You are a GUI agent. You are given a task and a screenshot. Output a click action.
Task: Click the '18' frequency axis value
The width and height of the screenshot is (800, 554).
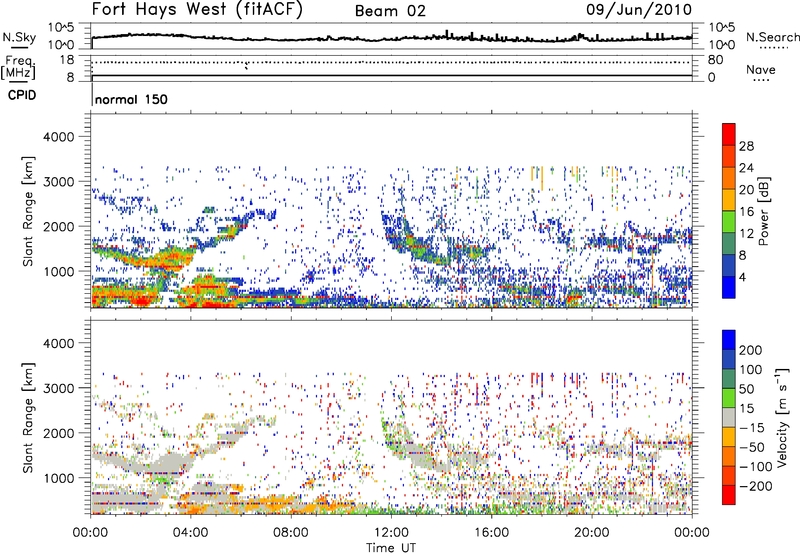click(x=67, y=60)
